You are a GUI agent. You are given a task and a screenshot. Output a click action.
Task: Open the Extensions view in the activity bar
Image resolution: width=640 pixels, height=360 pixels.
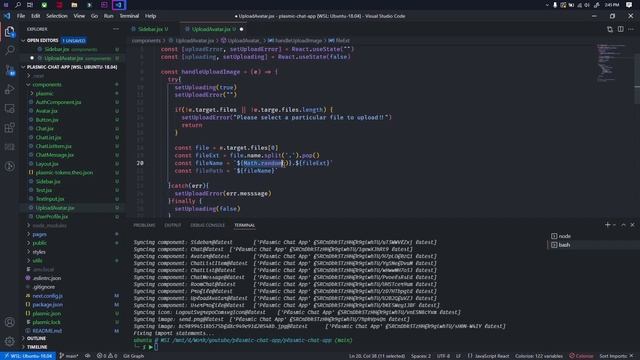pos(9,128)
